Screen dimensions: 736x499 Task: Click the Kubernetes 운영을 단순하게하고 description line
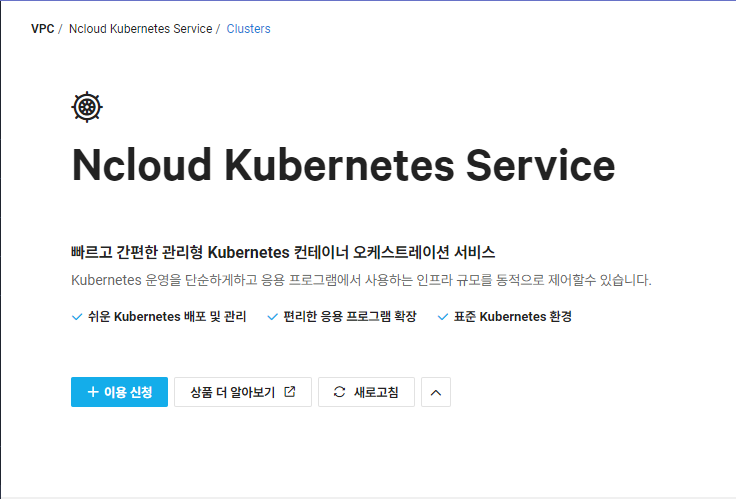tap(361, 280)
